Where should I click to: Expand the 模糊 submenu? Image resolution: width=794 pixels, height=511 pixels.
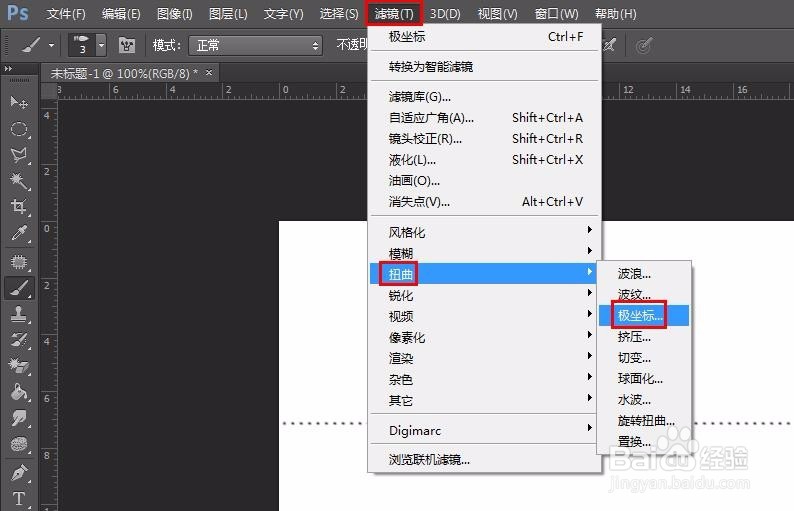pos(485,253)
